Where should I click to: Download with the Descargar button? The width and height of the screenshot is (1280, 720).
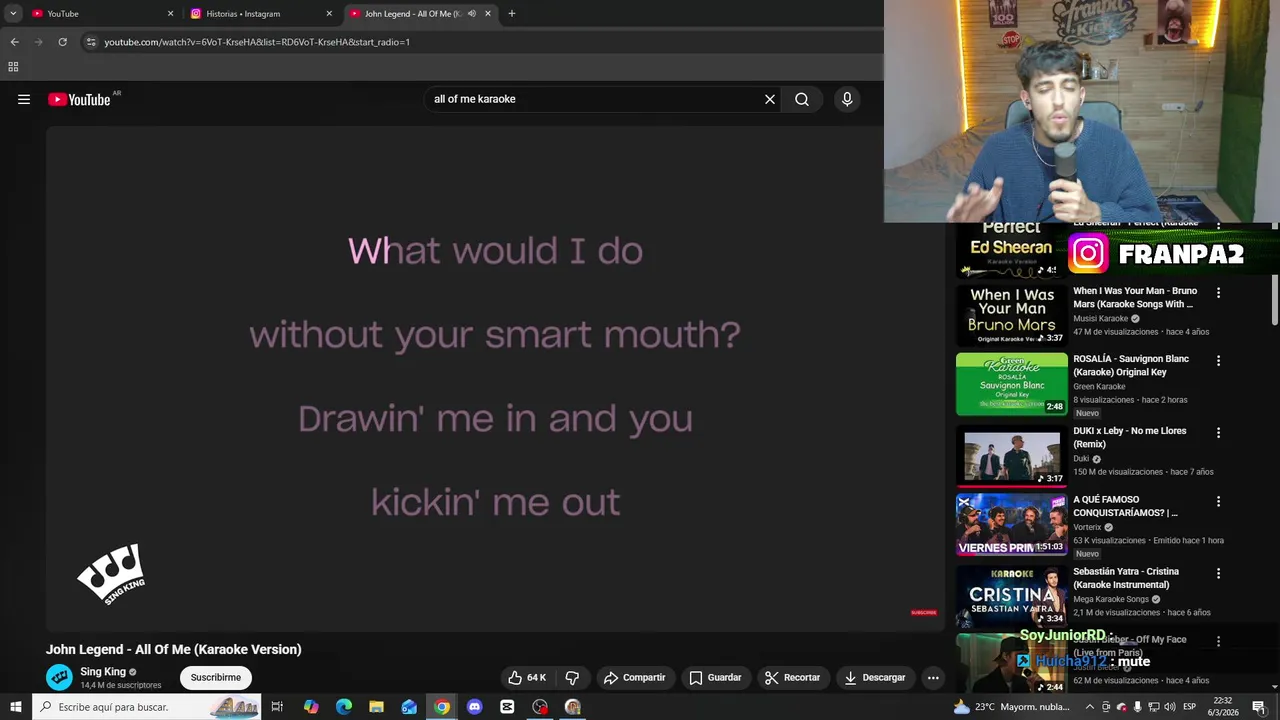click(x=875, y=677)
